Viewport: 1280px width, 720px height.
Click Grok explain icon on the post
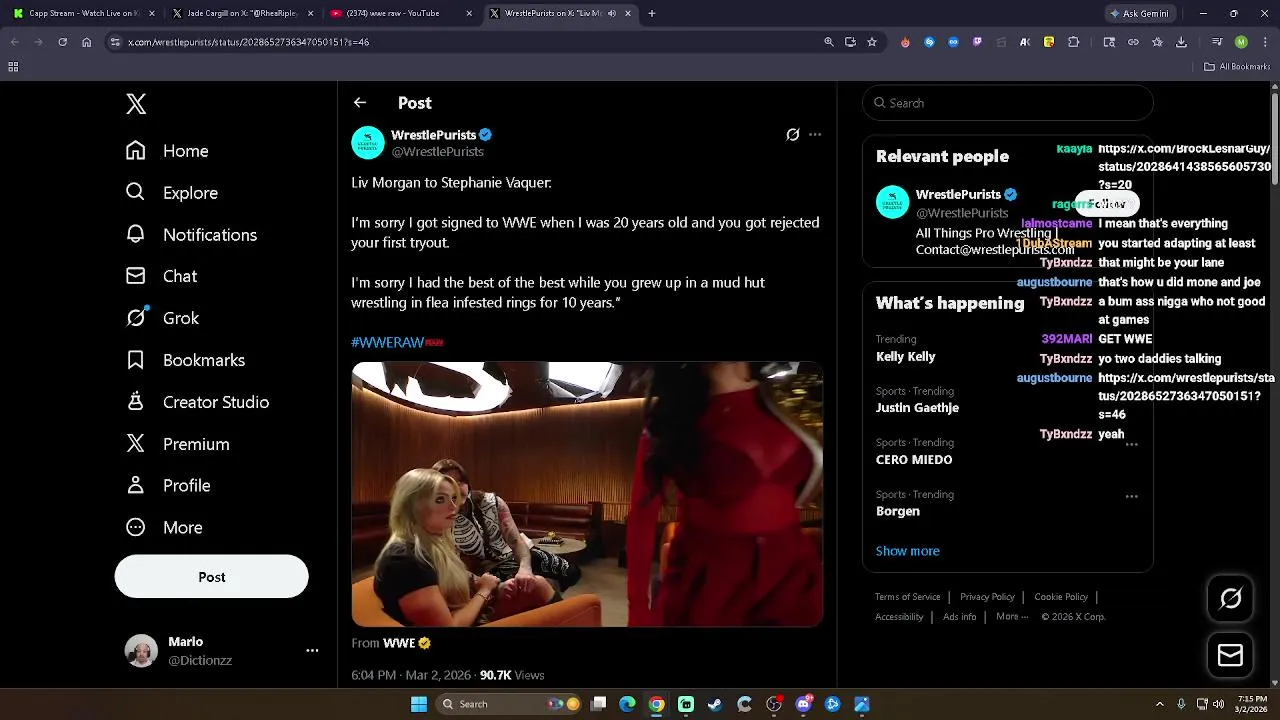coord(793,135)
